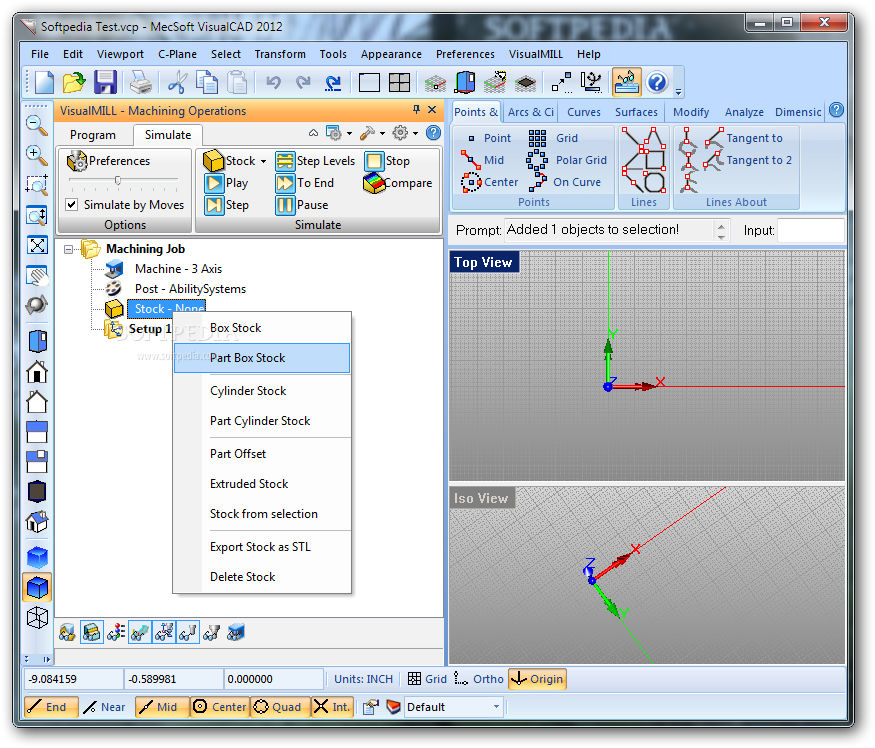The height and width of the screenshot is (748, 875).
Task: Click the To End simulation button
Action: pyautogui.click(x=304, y=183)
